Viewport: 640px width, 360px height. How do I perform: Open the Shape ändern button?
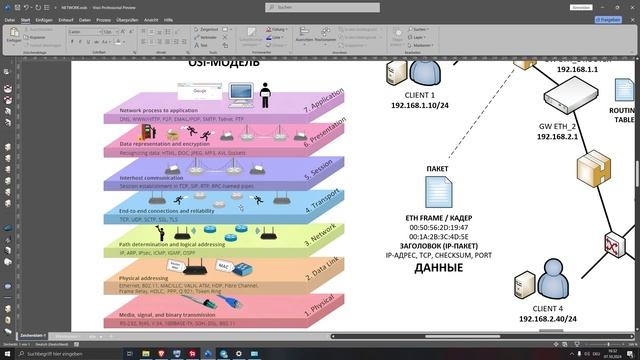pos(397,36)
